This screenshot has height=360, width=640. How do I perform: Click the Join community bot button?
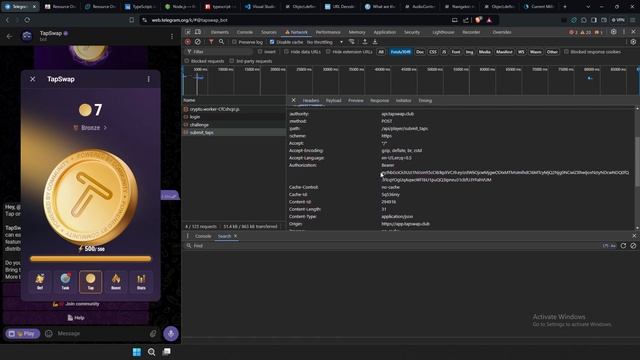[x=76, y=304]
